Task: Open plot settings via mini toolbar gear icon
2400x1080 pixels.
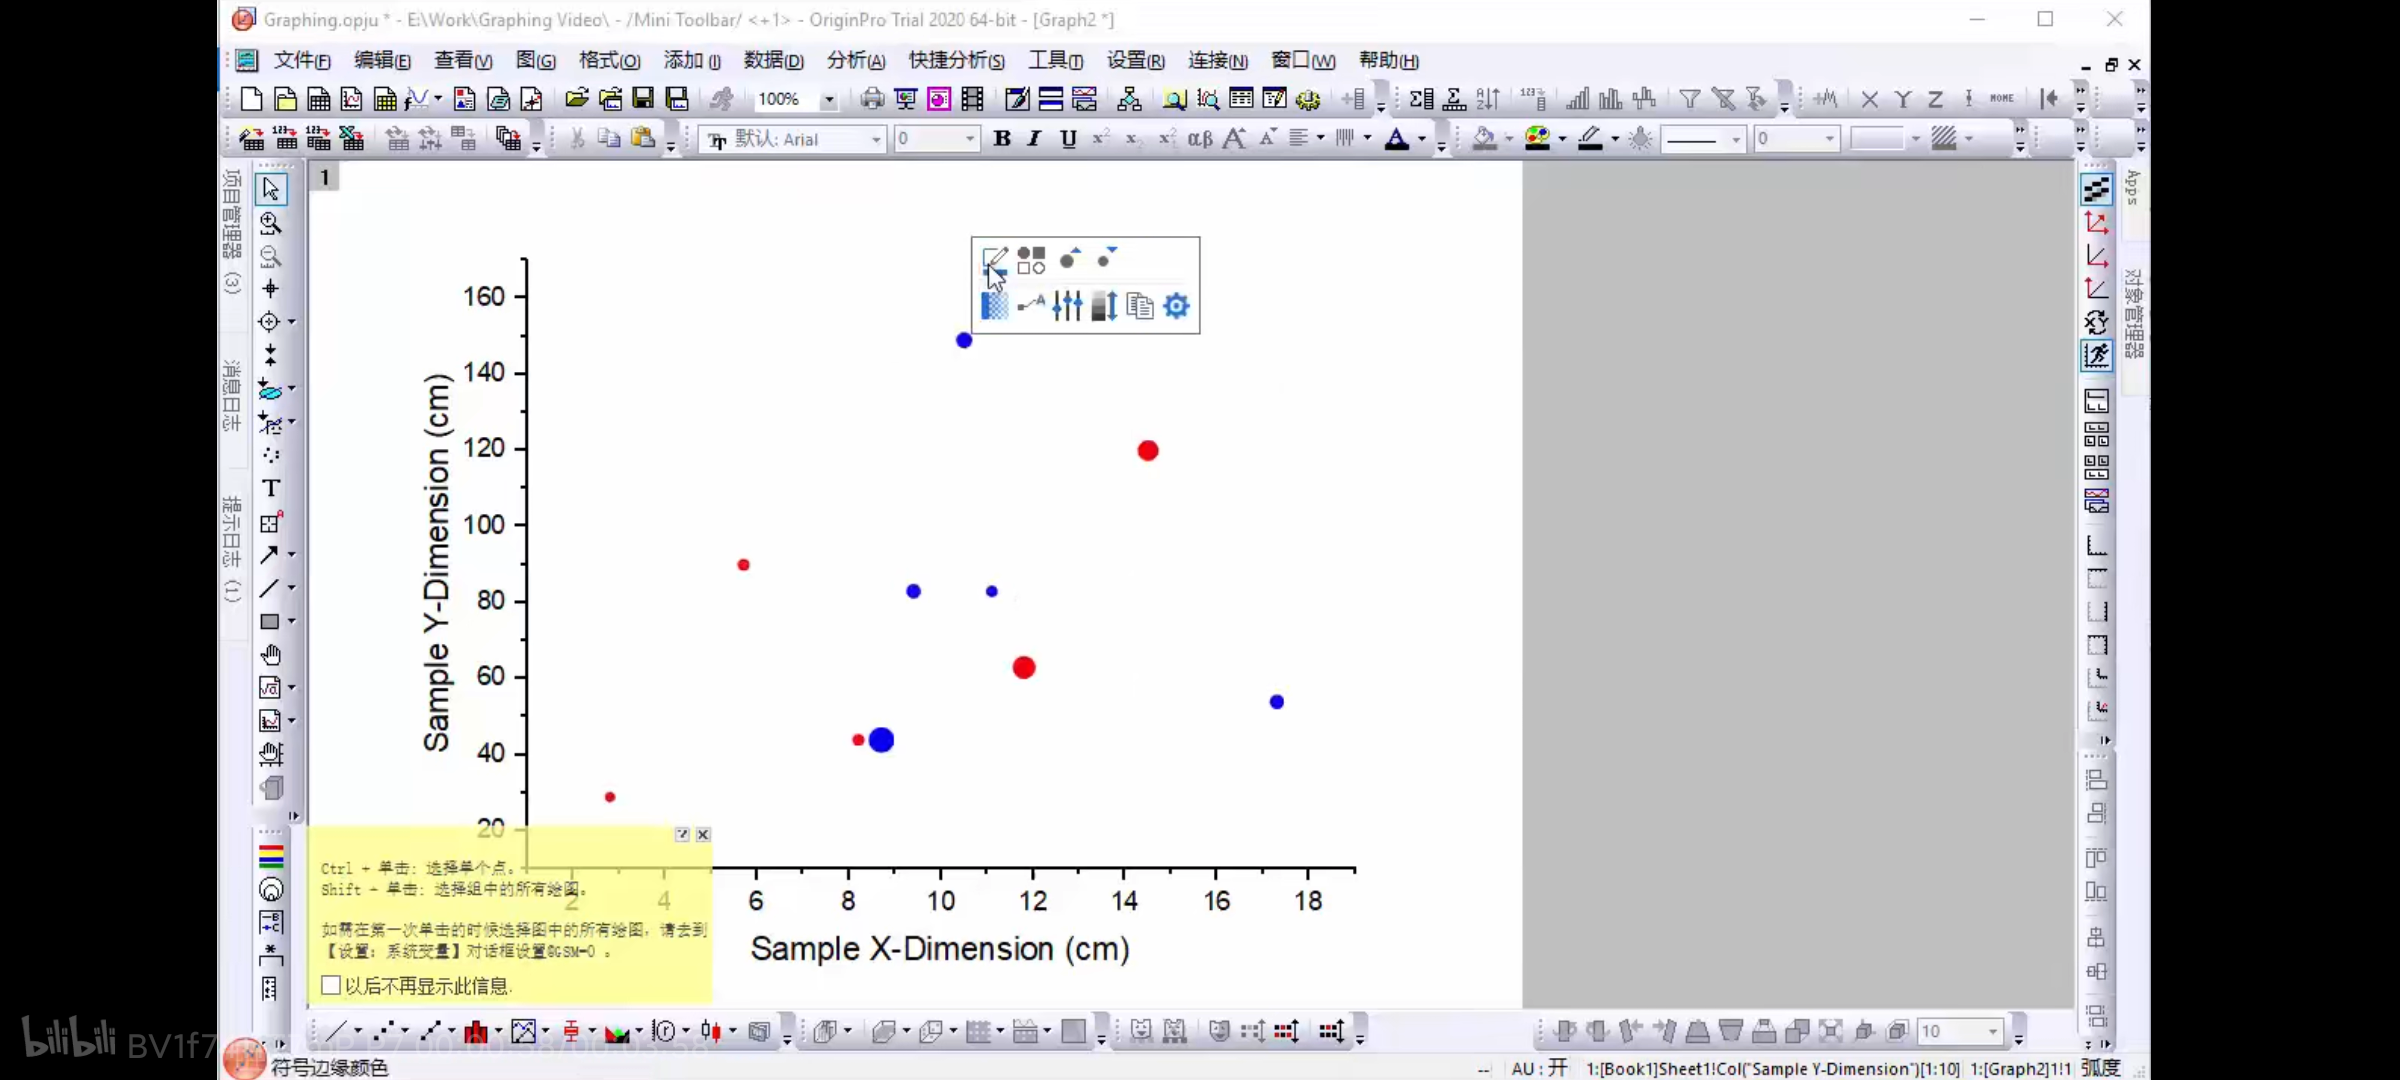Action: (1176, 306)
